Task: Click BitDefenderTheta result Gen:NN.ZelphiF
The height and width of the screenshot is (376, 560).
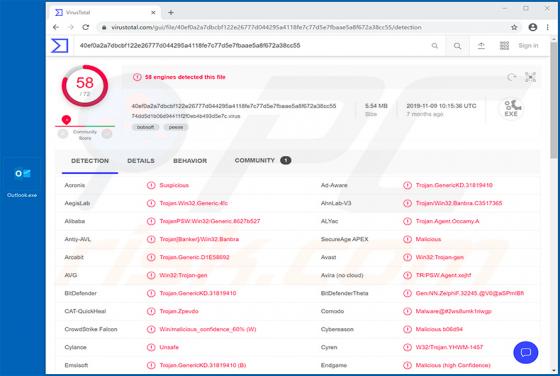Action: click(x=470, y=293)
